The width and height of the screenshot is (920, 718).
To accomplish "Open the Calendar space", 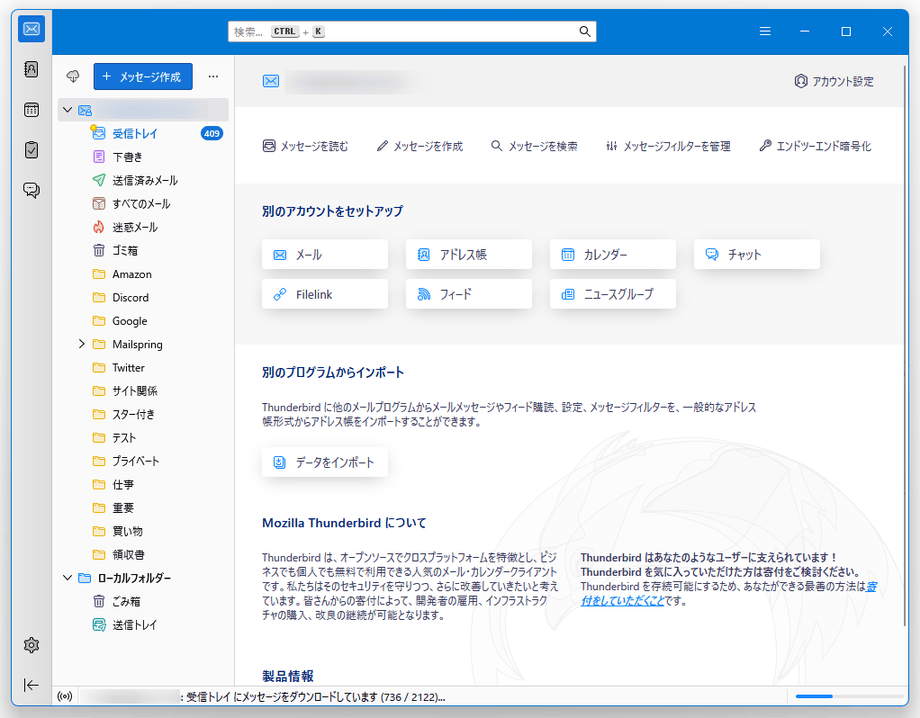I will pyautogui.click(x=32, y=110).
